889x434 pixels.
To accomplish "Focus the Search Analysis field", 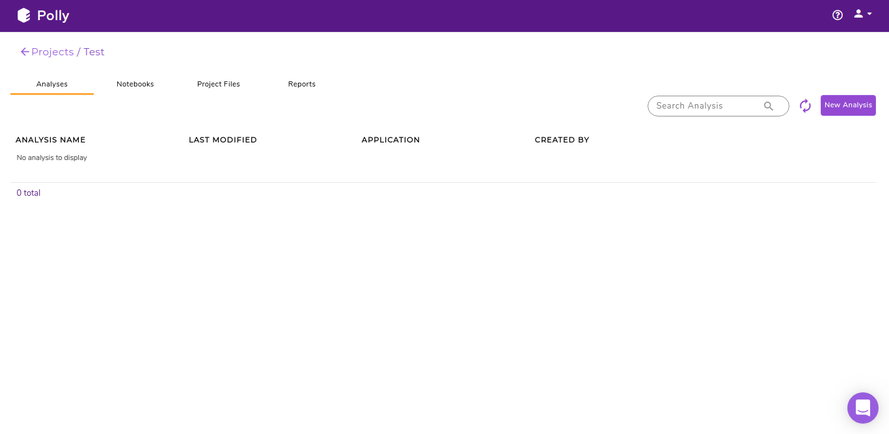I will coord(718,106).
